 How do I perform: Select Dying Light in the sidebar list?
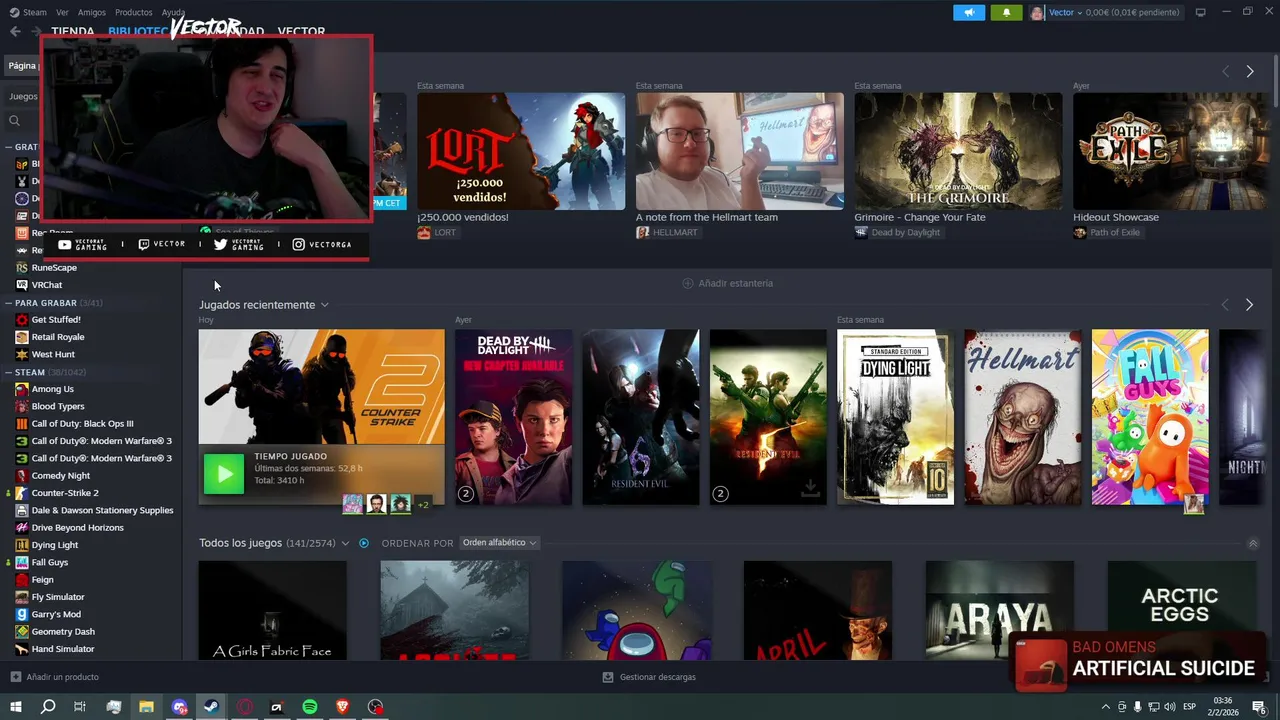55,545
